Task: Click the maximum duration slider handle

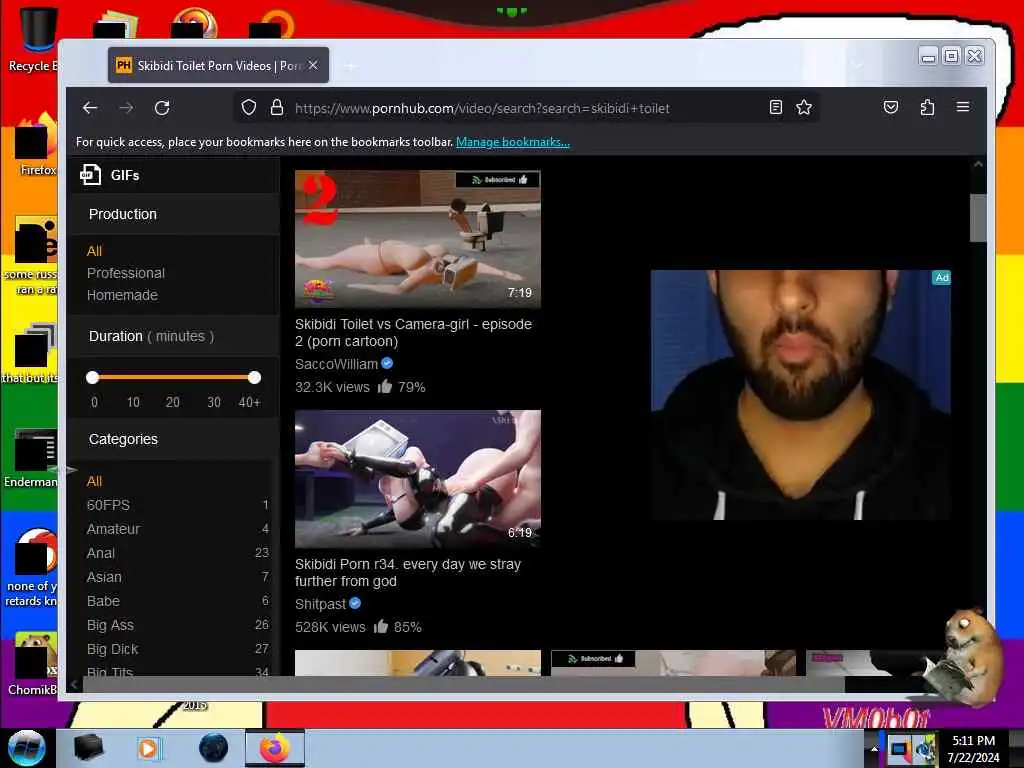Action: pyautogui.click(x=255, y=377)
